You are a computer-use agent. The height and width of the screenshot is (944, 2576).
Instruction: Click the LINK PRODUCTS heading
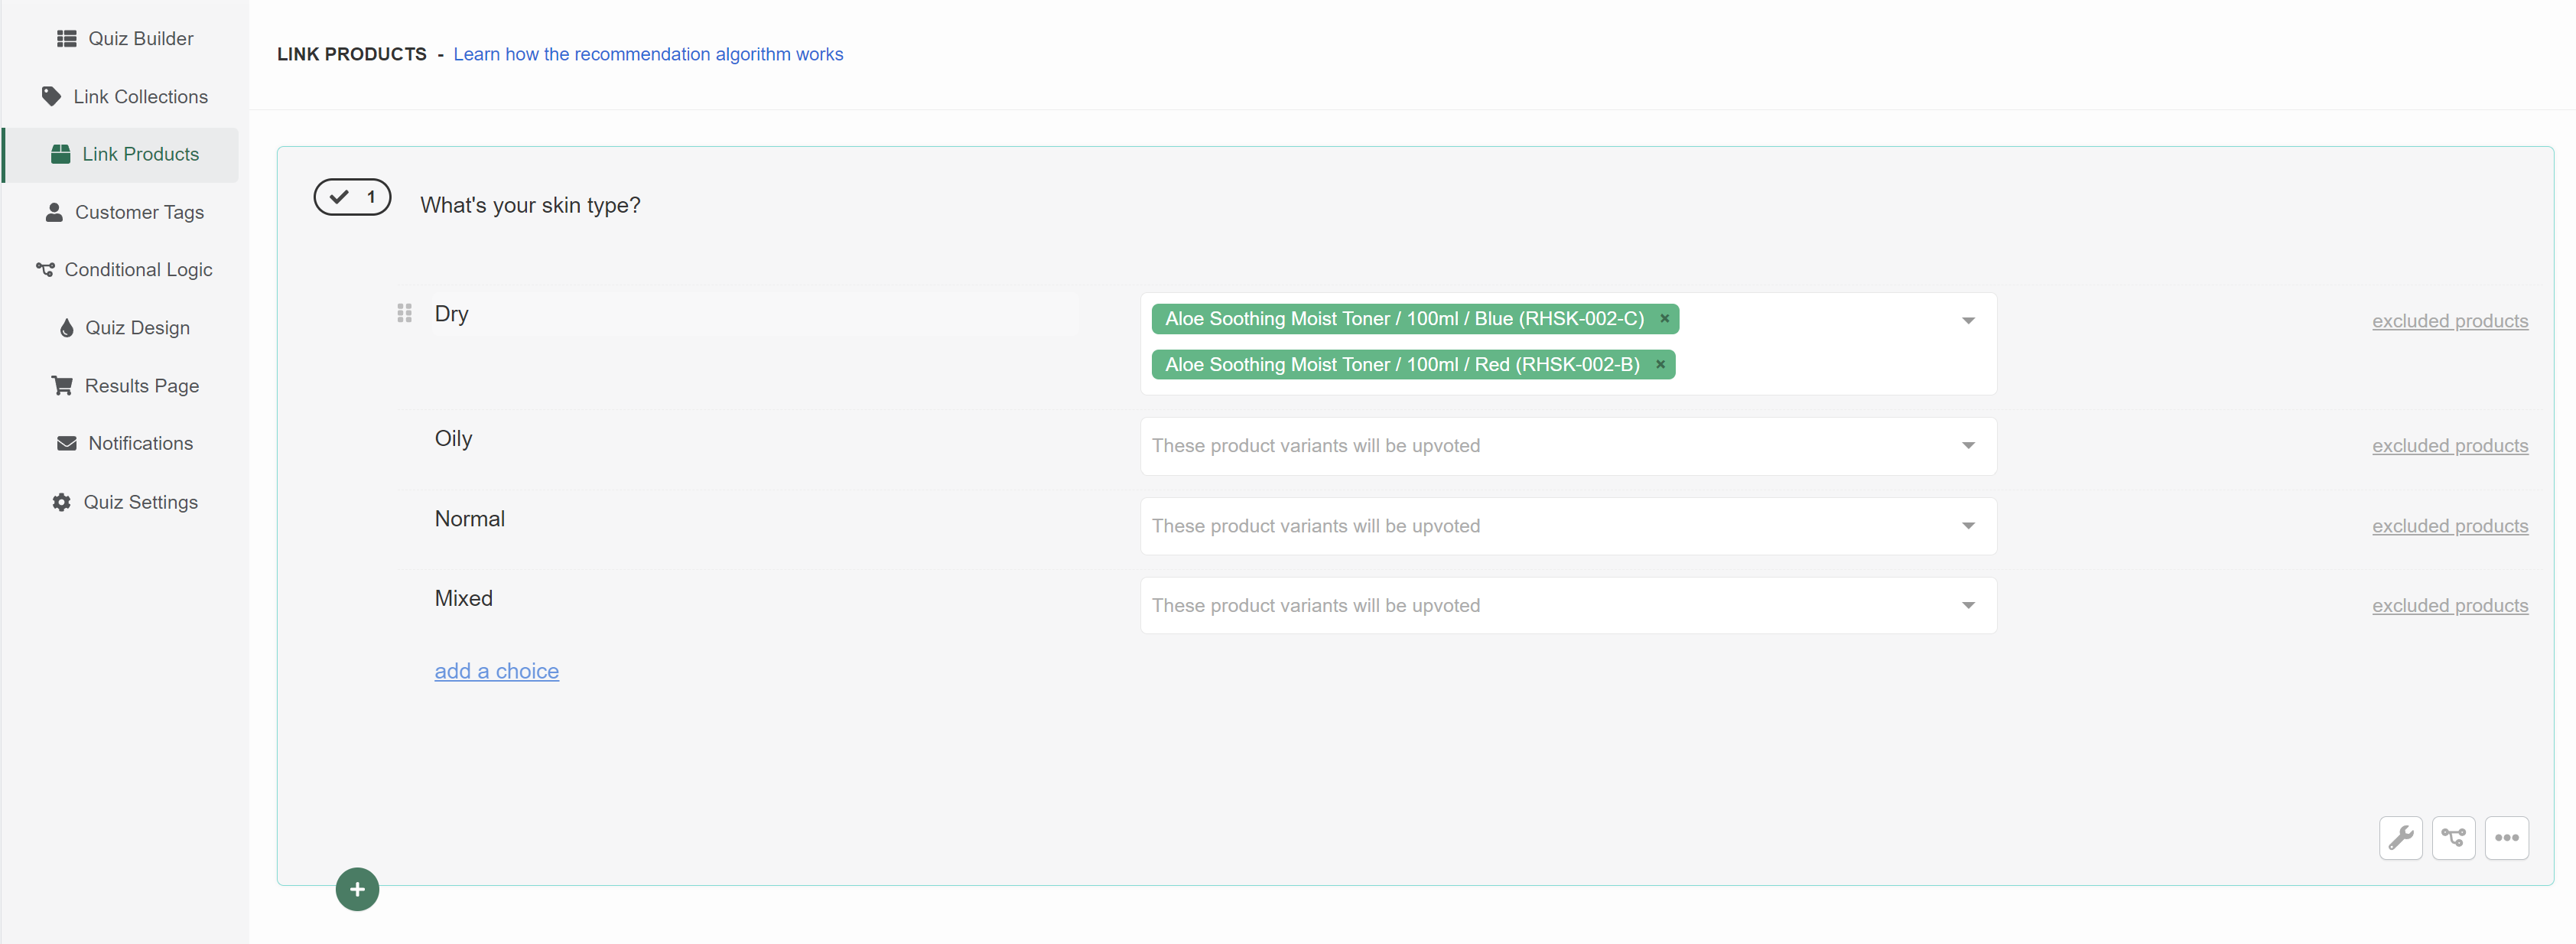tap(352, 54)
